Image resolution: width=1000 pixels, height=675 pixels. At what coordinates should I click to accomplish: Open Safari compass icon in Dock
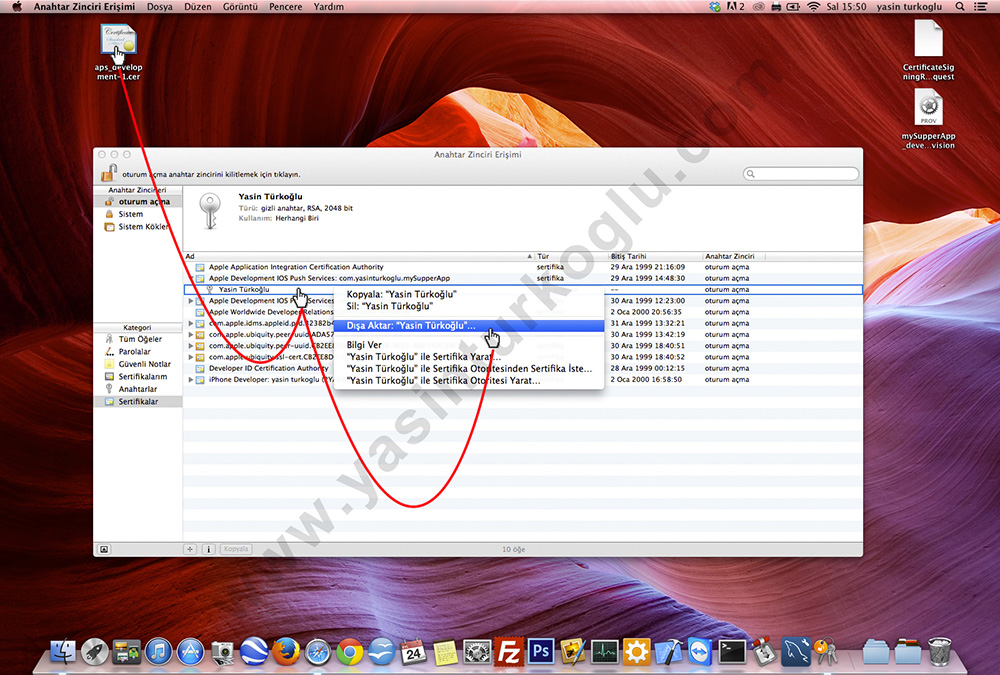point(318,651)
